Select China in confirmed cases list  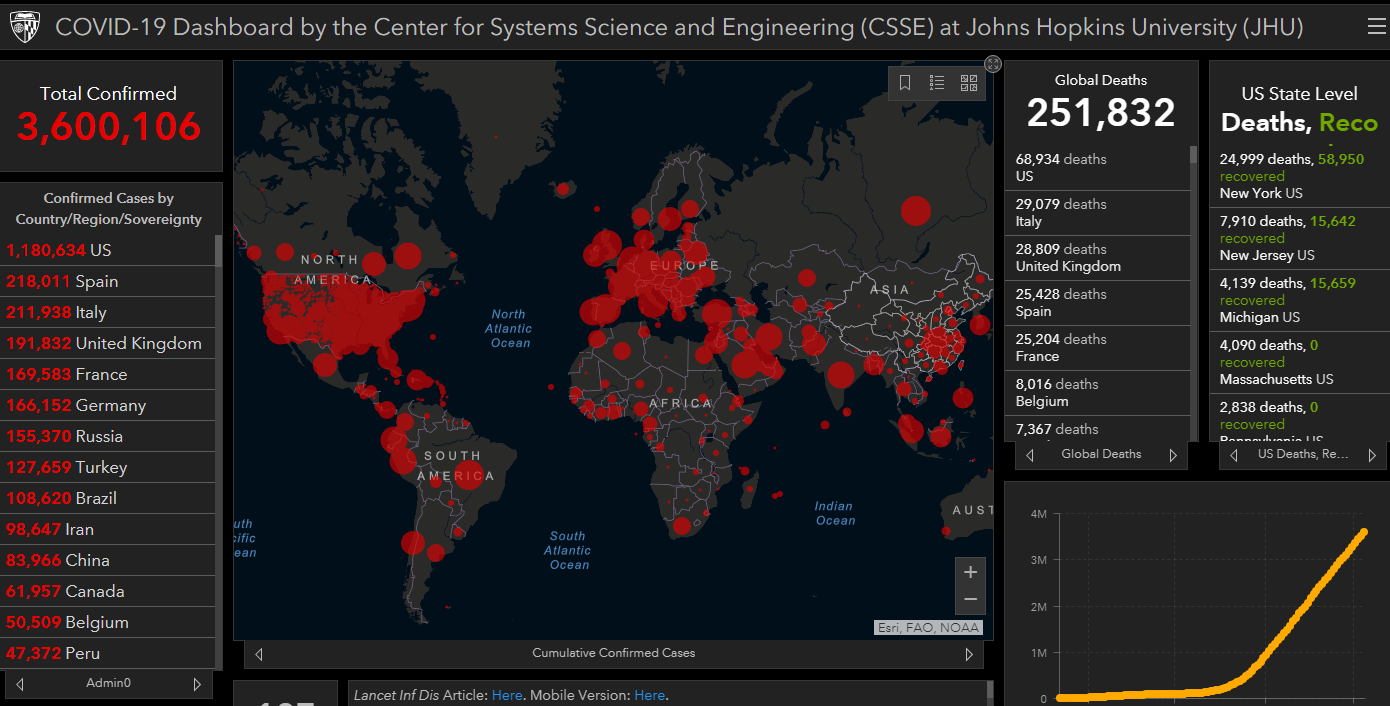click(108, 560)
